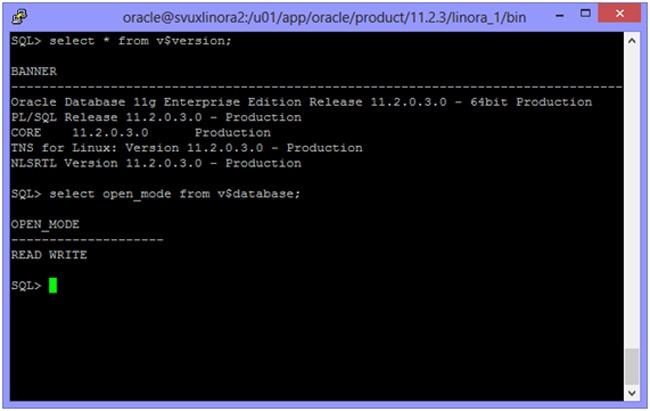650x411 pixels.
Task: Maximize the PuTTY terminal window
Action: tap(586, 15)
